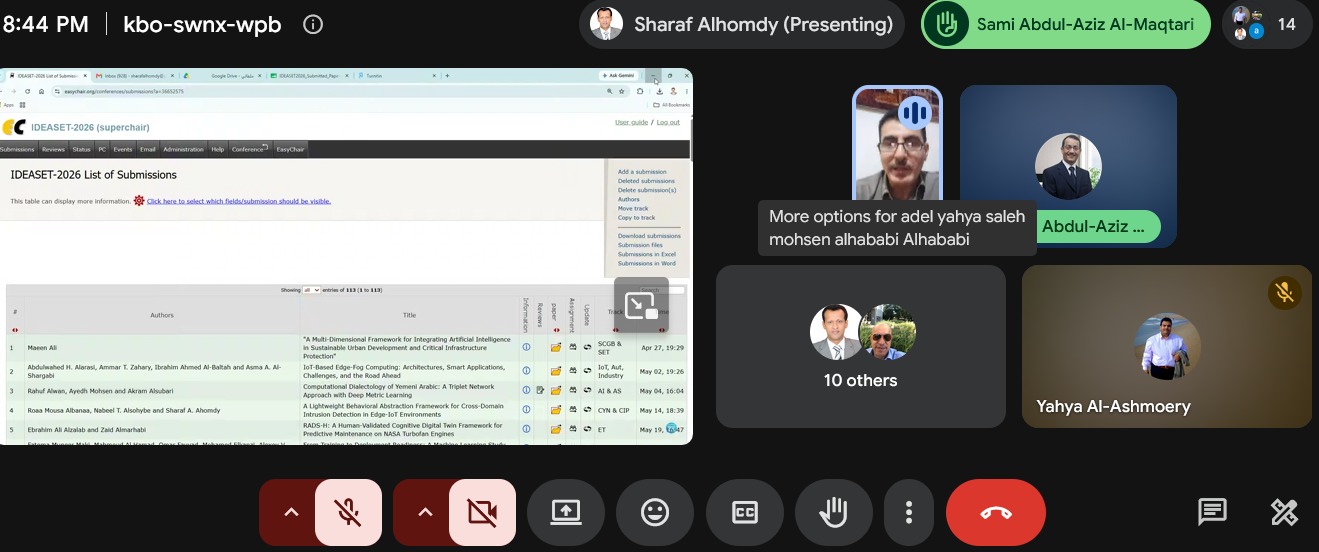Click bookmark star in shared browser

click(x=621, y=91)
